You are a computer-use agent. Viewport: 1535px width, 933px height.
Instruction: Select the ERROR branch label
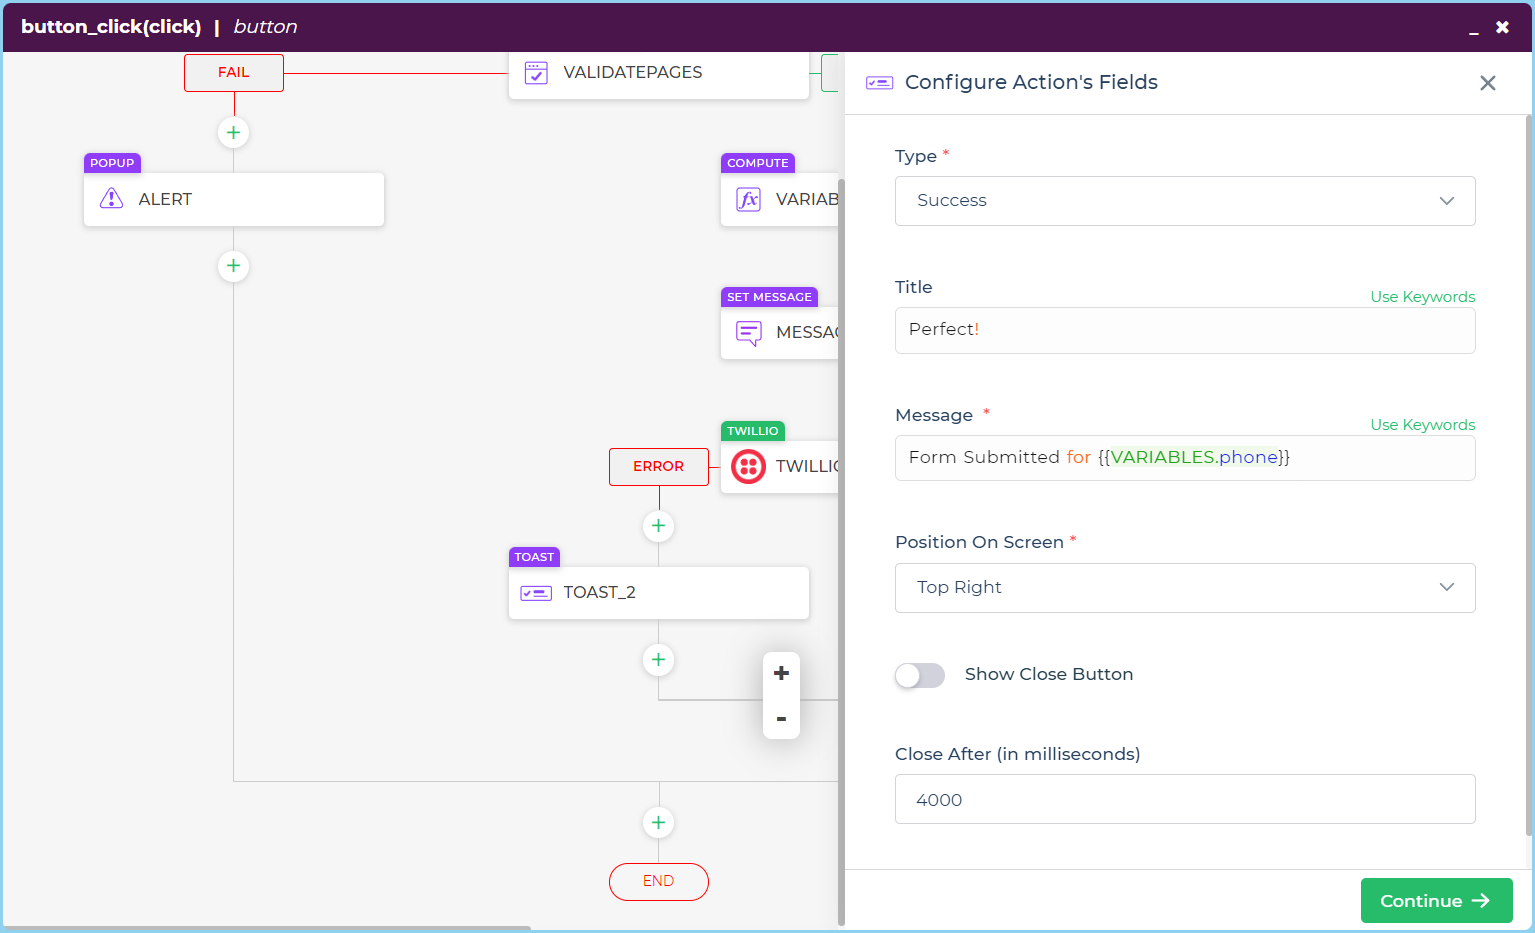(x=658, y=467)
